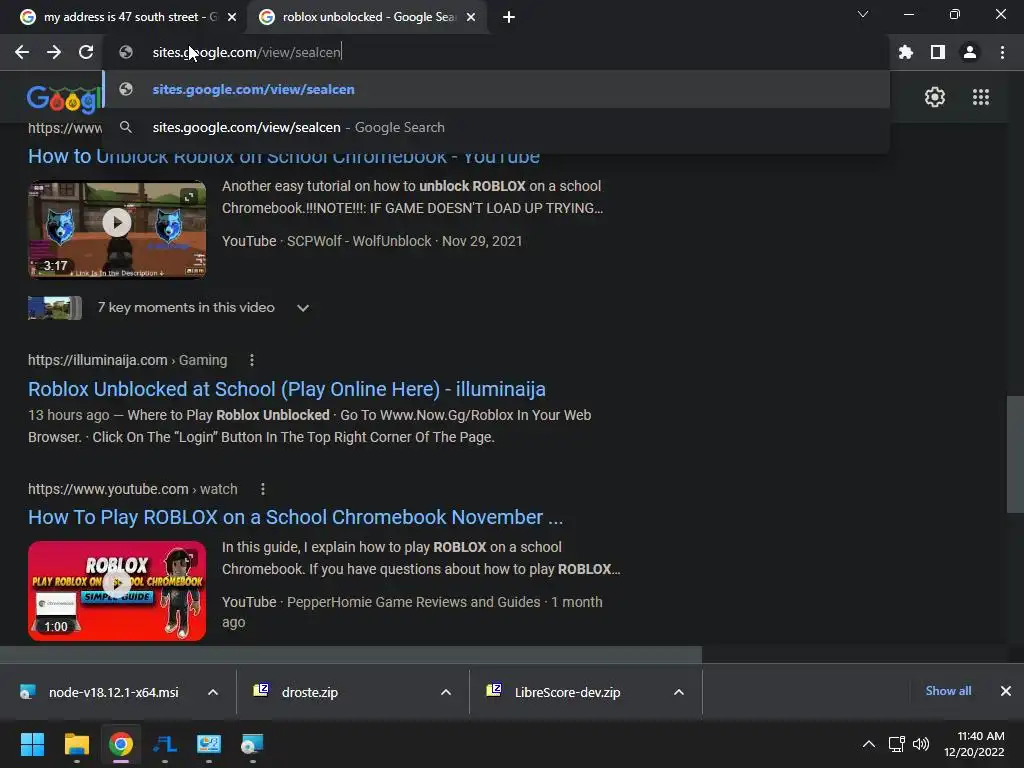Image resolution: width=1024 pixels, height=768 pixels.
Task: Open downloaded LibreScore-dev.zip file
Action: coord(553,692)
